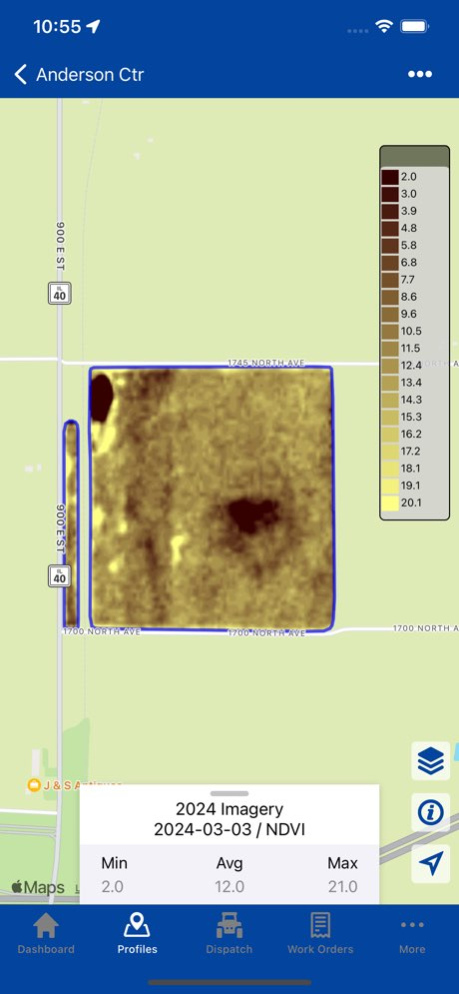
Task: Show the map info button
Action: 430,812
